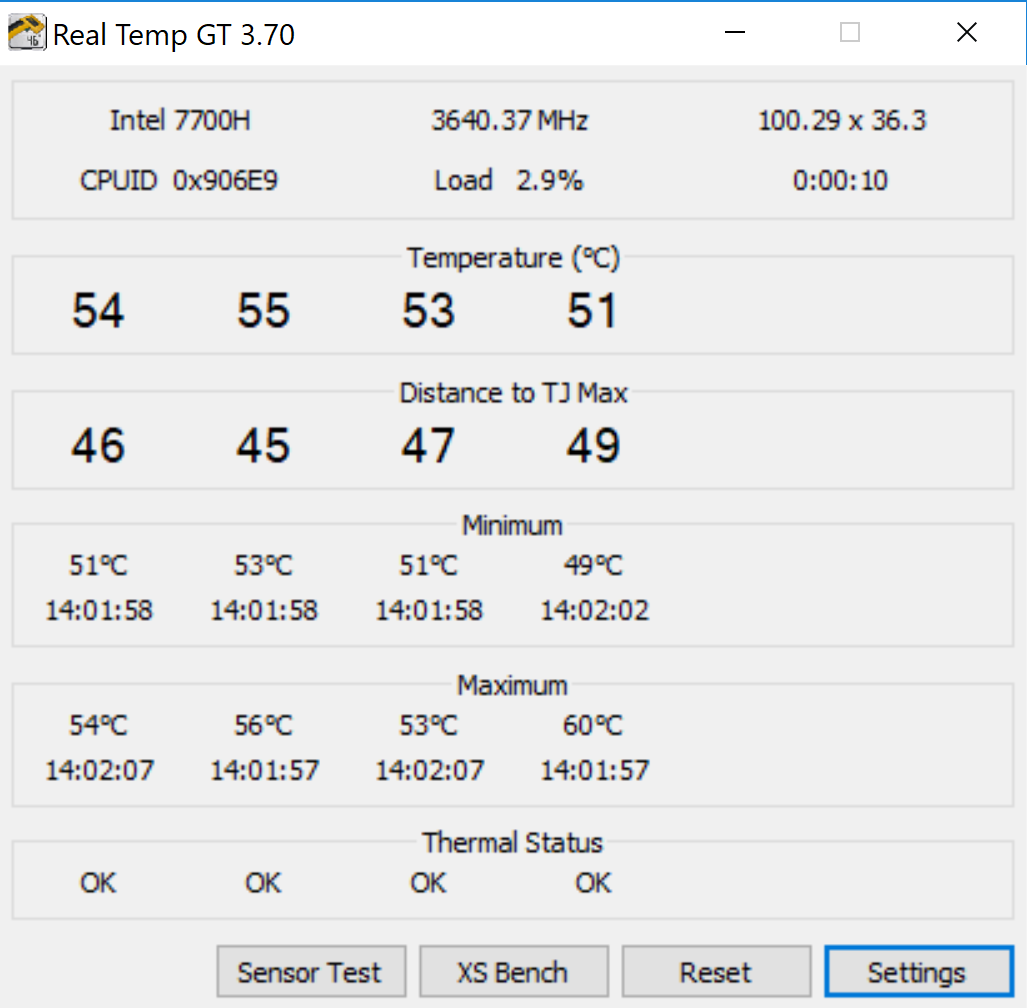The image size is (1027, 1008).
Task: Click the 3640.37 MHz frequency readout
Action: point(509,121)
